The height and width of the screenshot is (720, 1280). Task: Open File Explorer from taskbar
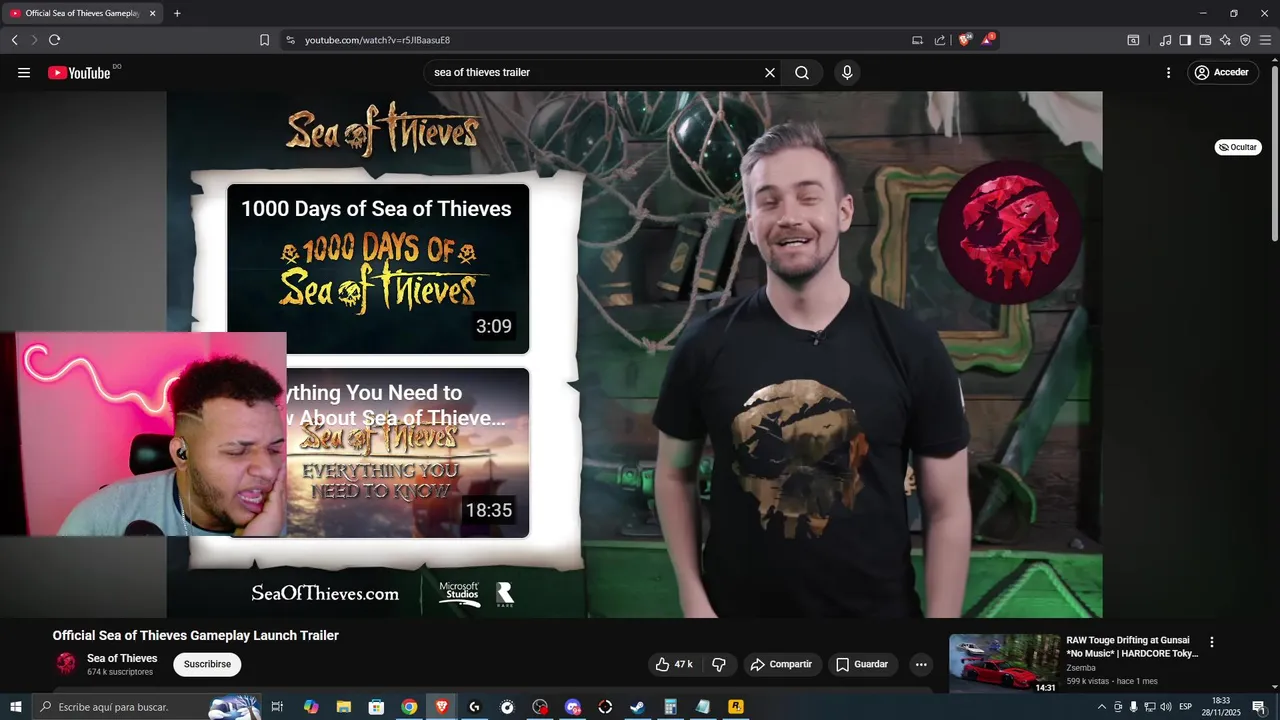click(343, 707)
